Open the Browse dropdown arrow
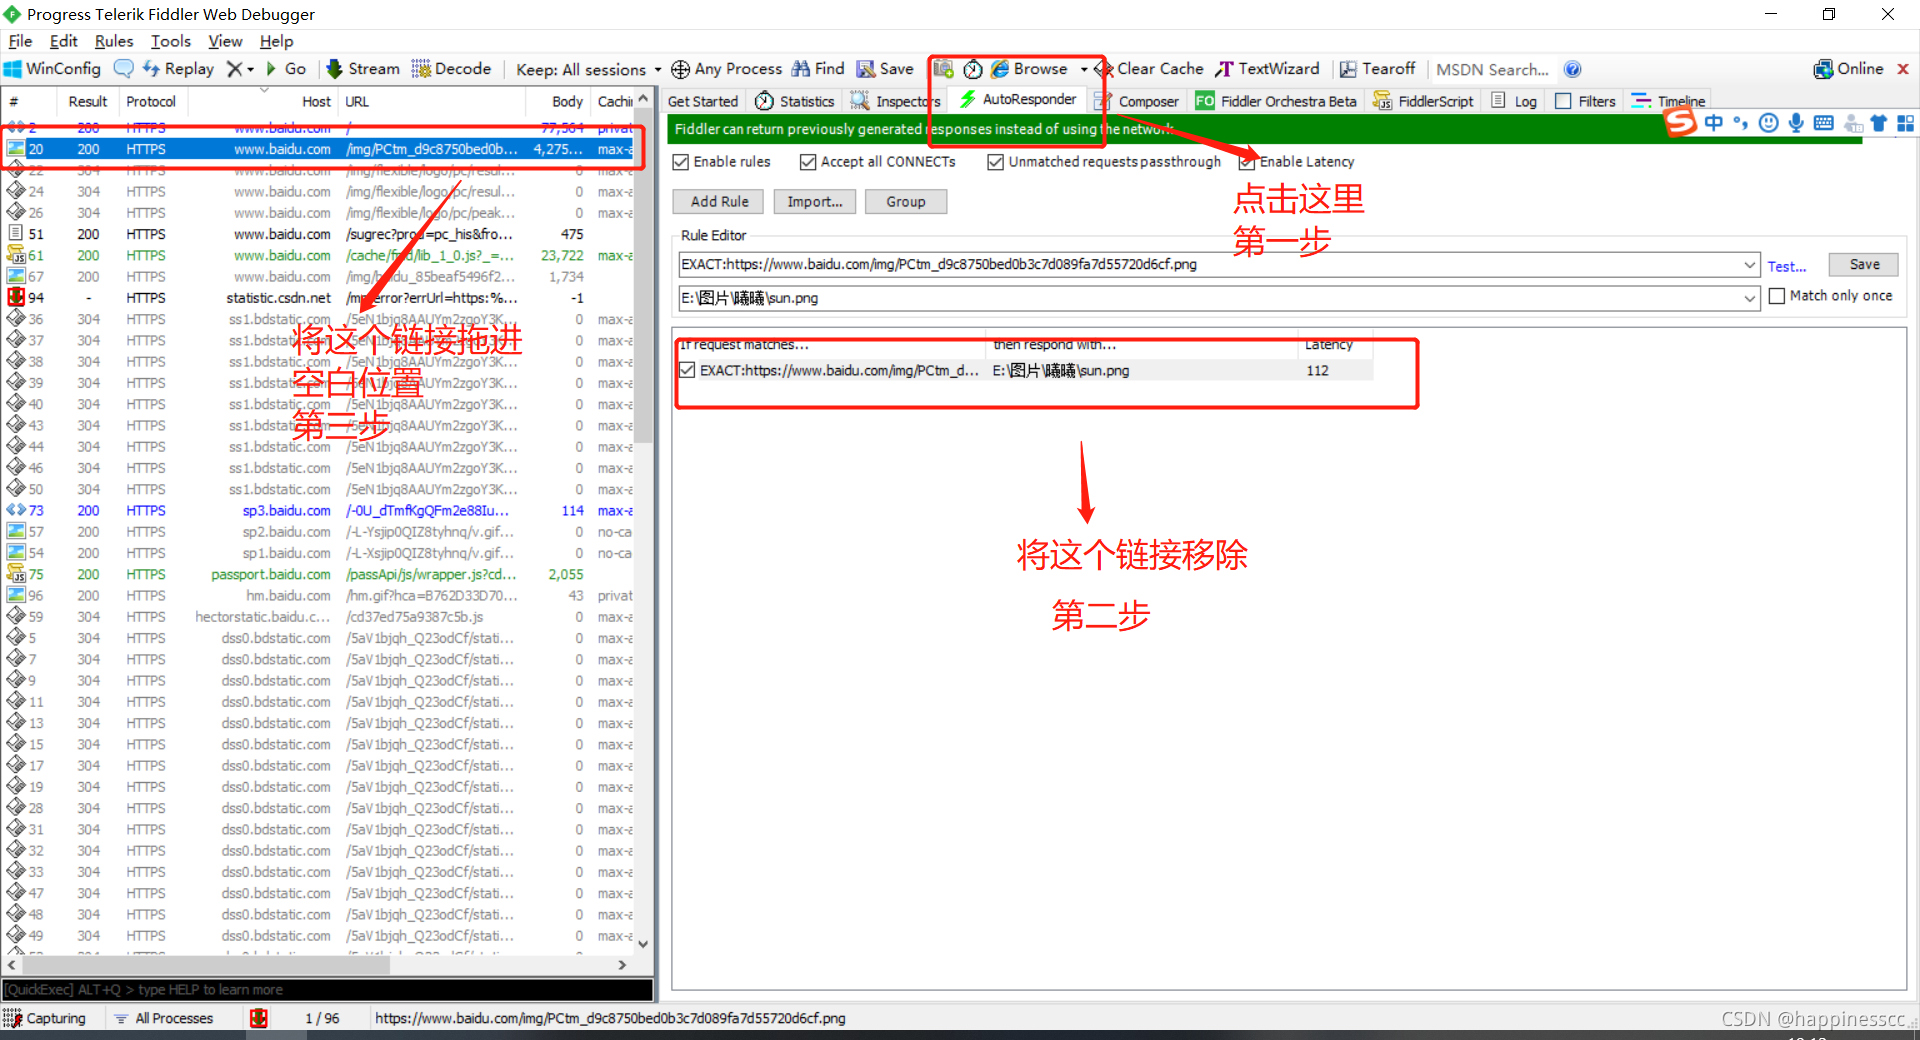 (x=1084, y=69)
